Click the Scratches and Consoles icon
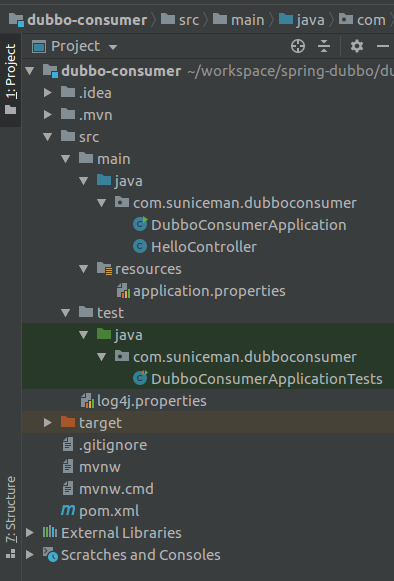Viewport: 394px width, 581px height. coord(50,555)
